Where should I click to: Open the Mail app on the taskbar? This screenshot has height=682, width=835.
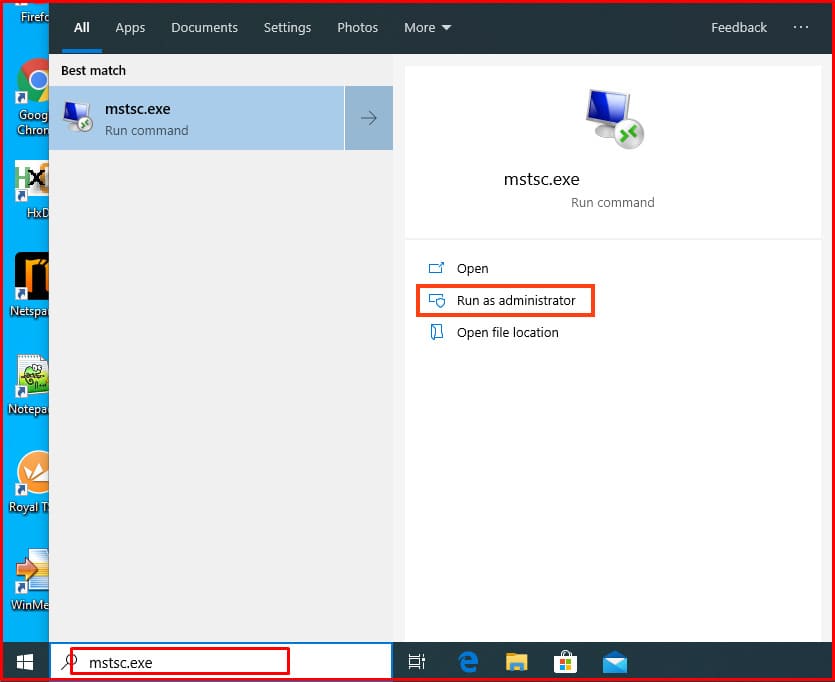pyautogui.click(x=615, y=661)
